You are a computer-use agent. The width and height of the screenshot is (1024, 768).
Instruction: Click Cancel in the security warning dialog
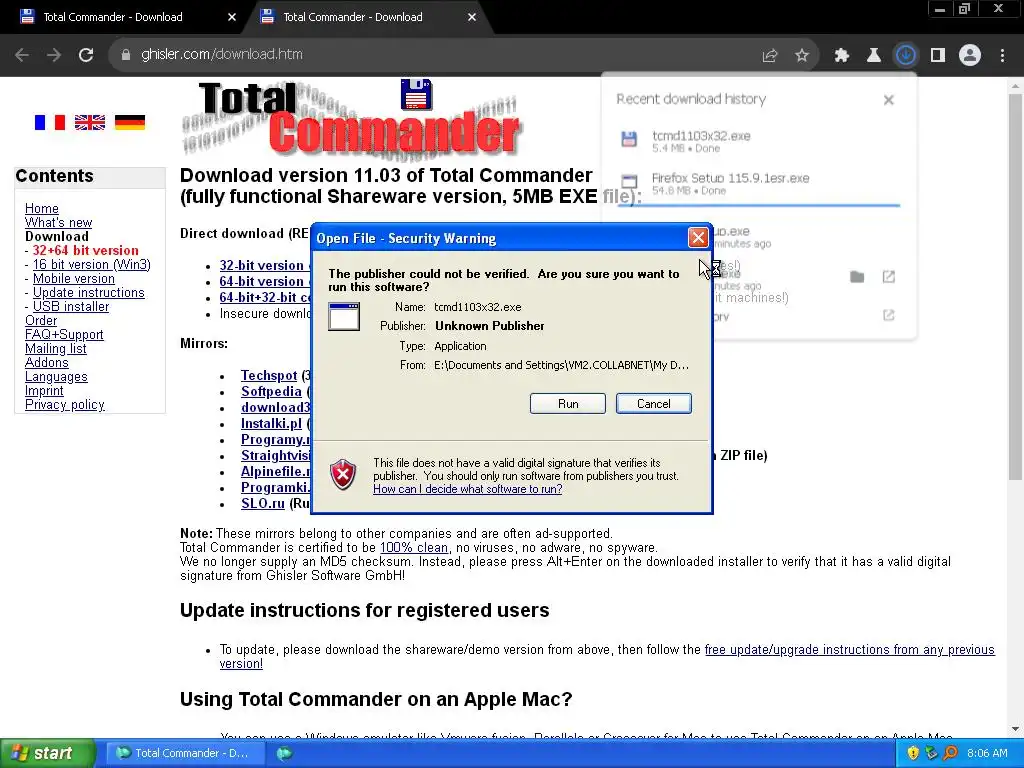(x=654, y=404)
